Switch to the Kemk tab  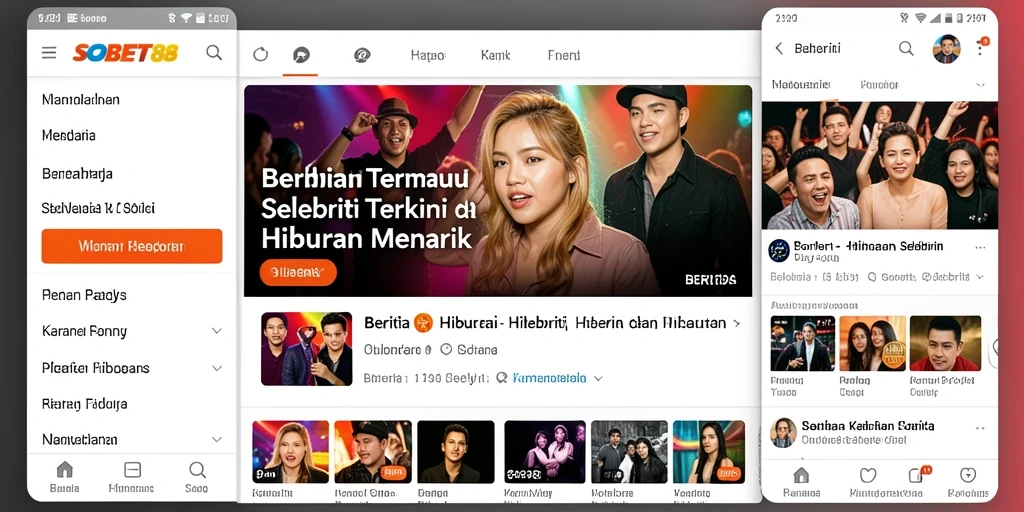(x=495, y=56)
